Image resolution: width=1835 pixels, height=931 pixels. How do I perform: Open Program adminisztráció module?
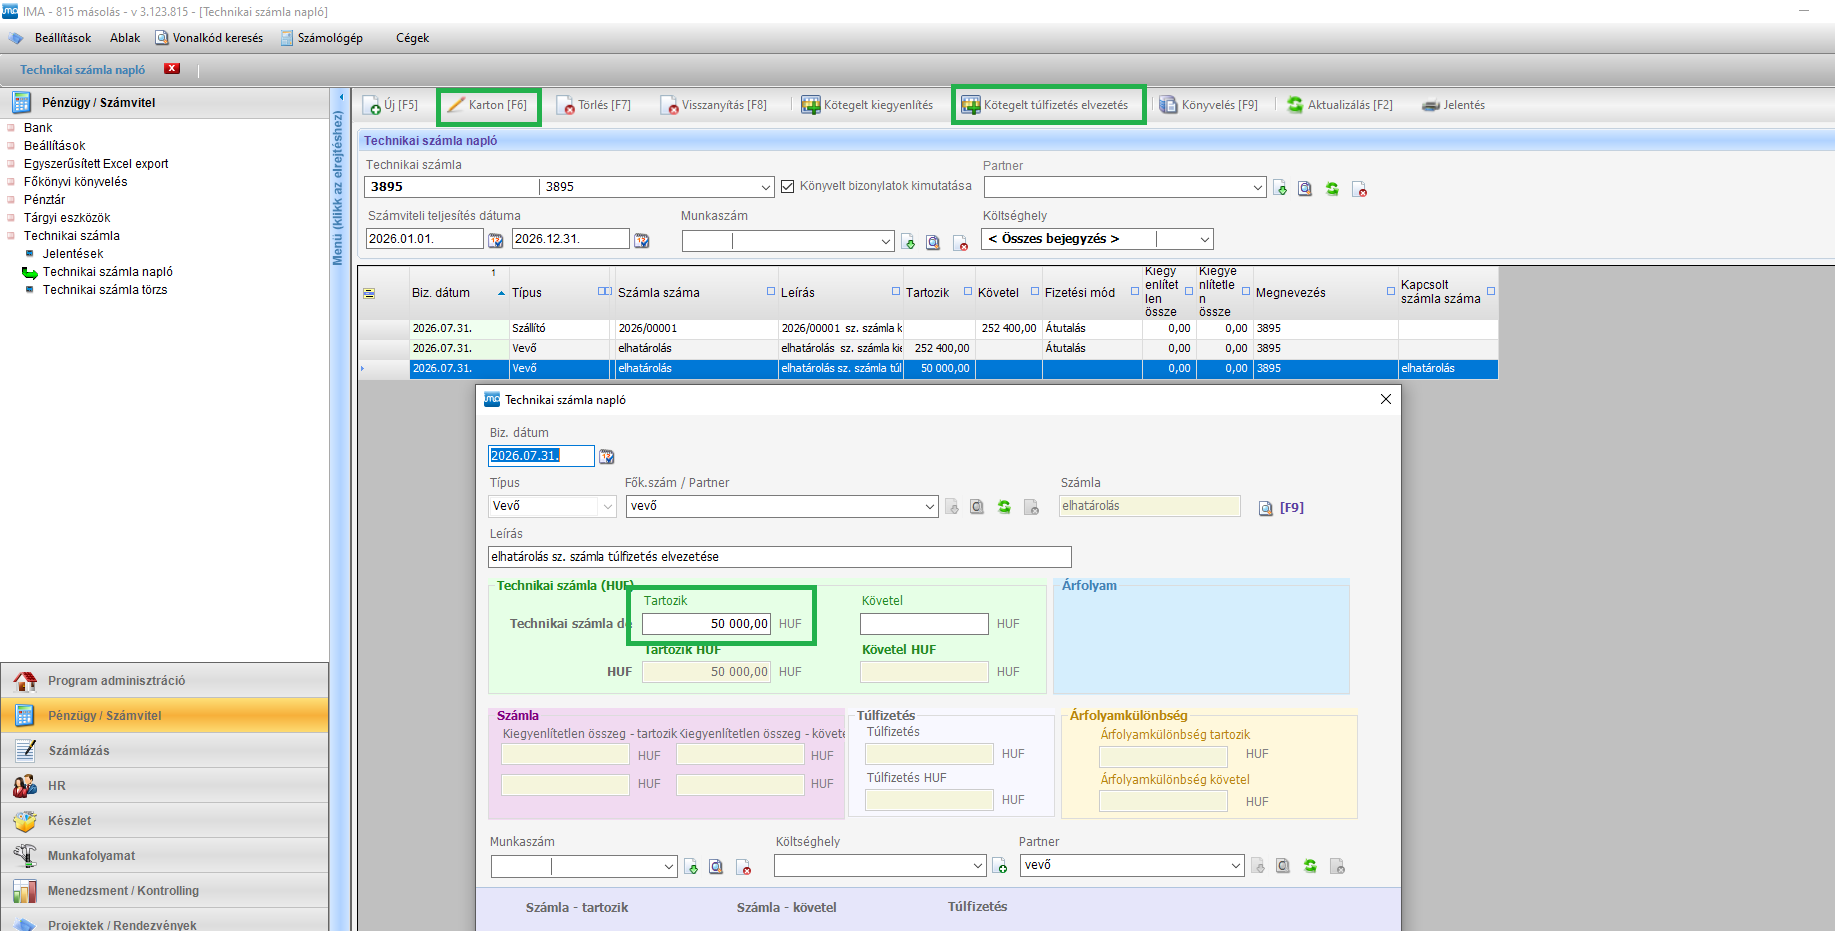point(164,680)
